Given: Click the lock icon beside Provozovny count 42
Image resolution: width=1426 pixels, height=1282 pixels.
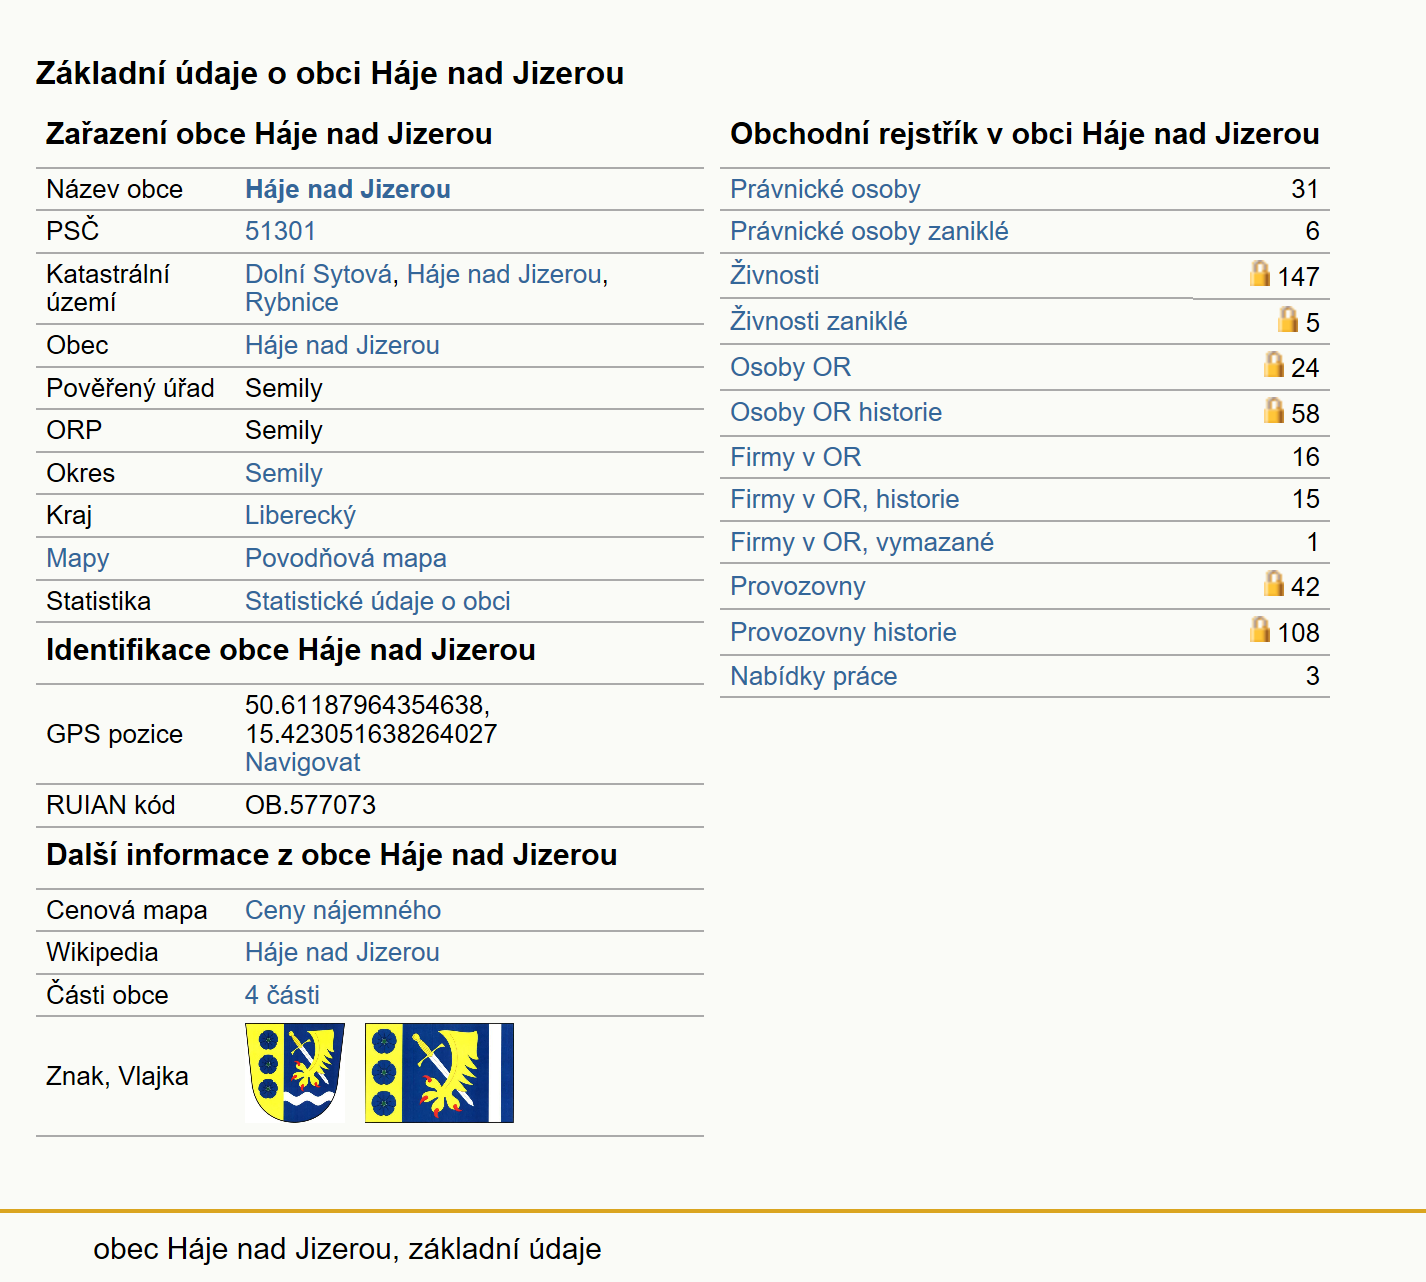Looking at the screenshot, I should click(1273, 583).
